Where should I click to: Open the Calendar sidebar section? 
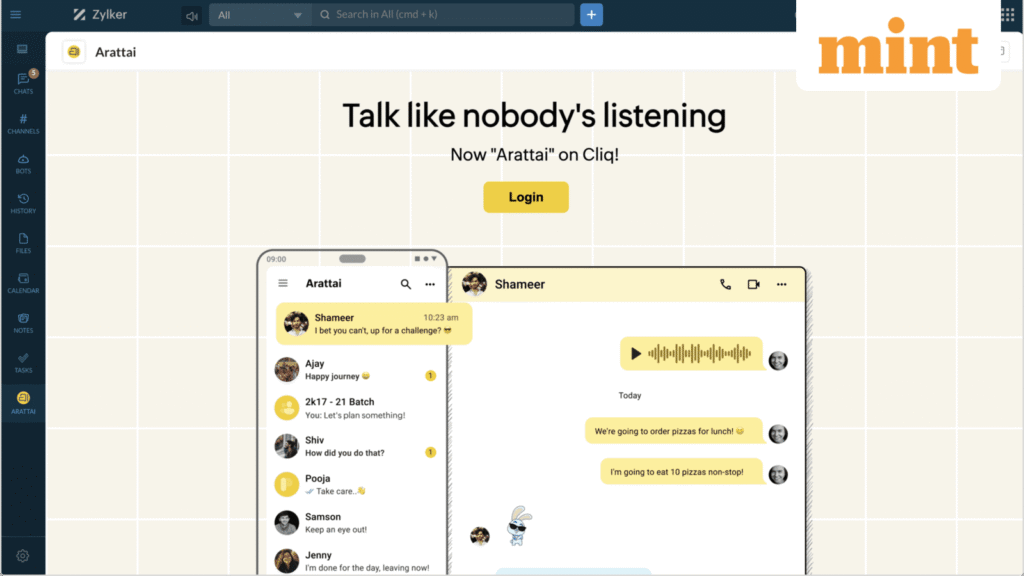(x=24, y=283)
